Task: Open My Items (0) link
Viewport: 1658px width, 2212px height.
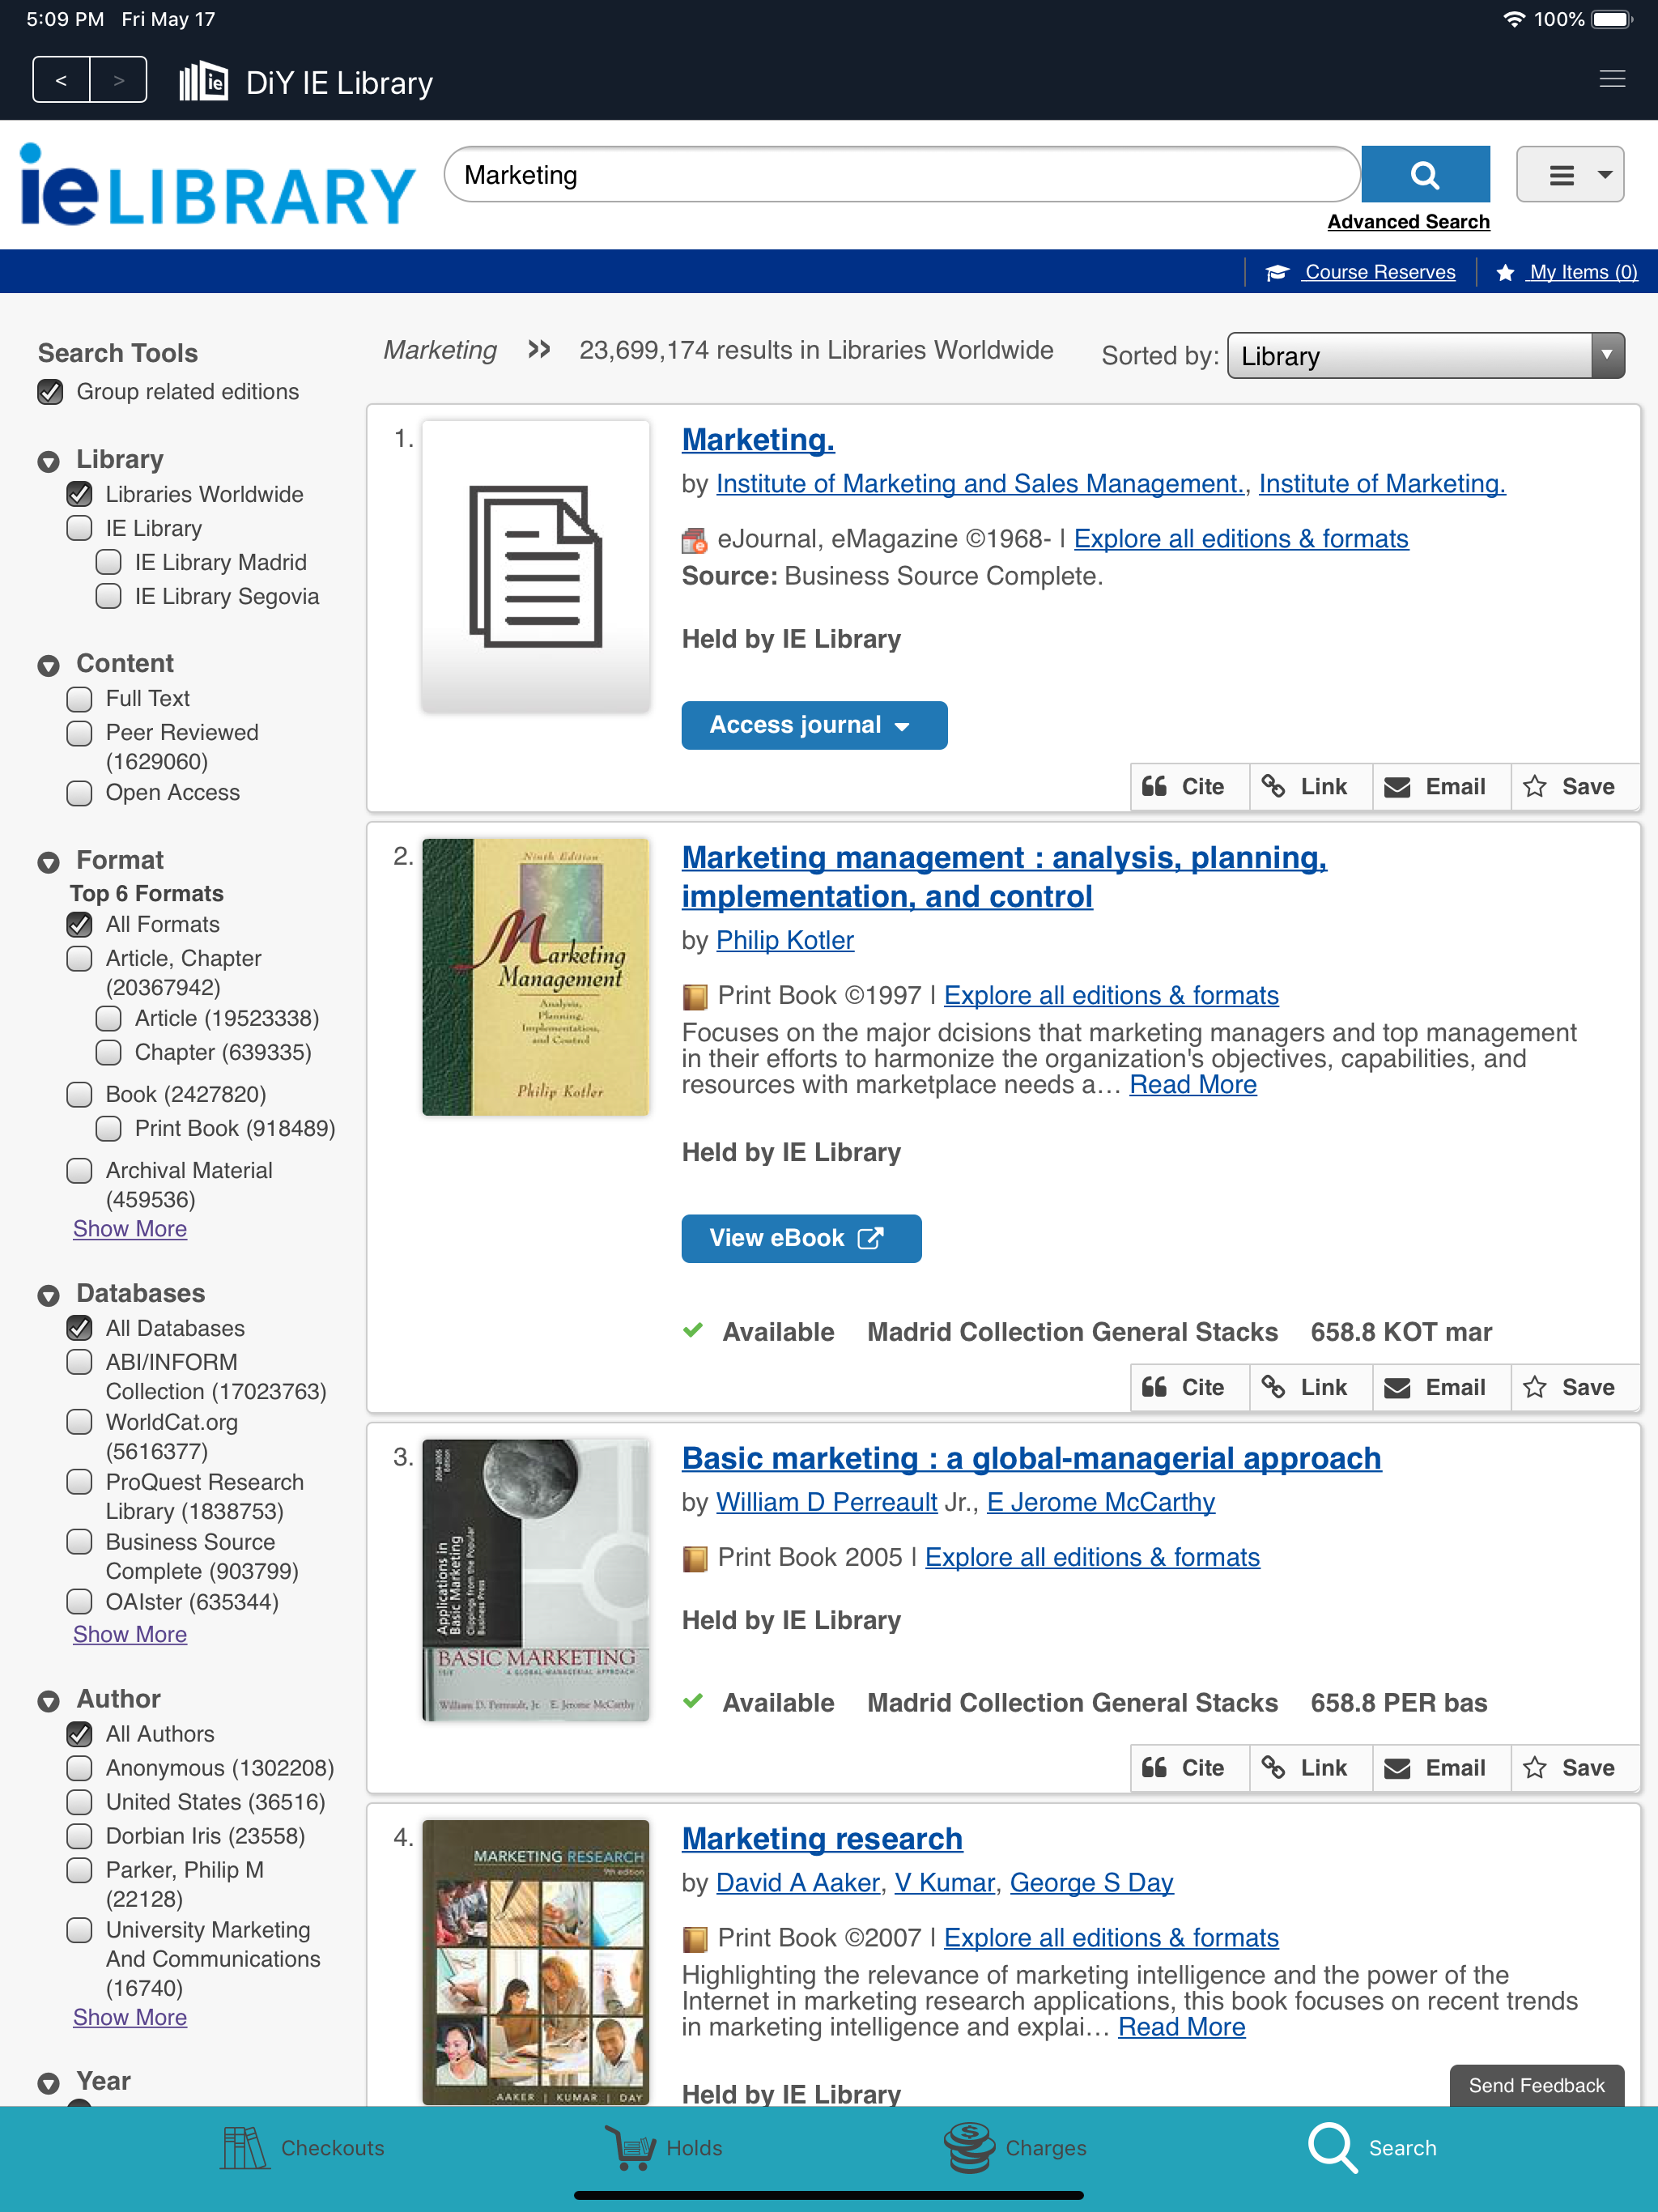Action: pyautogui.click(x=1567, y=272)
